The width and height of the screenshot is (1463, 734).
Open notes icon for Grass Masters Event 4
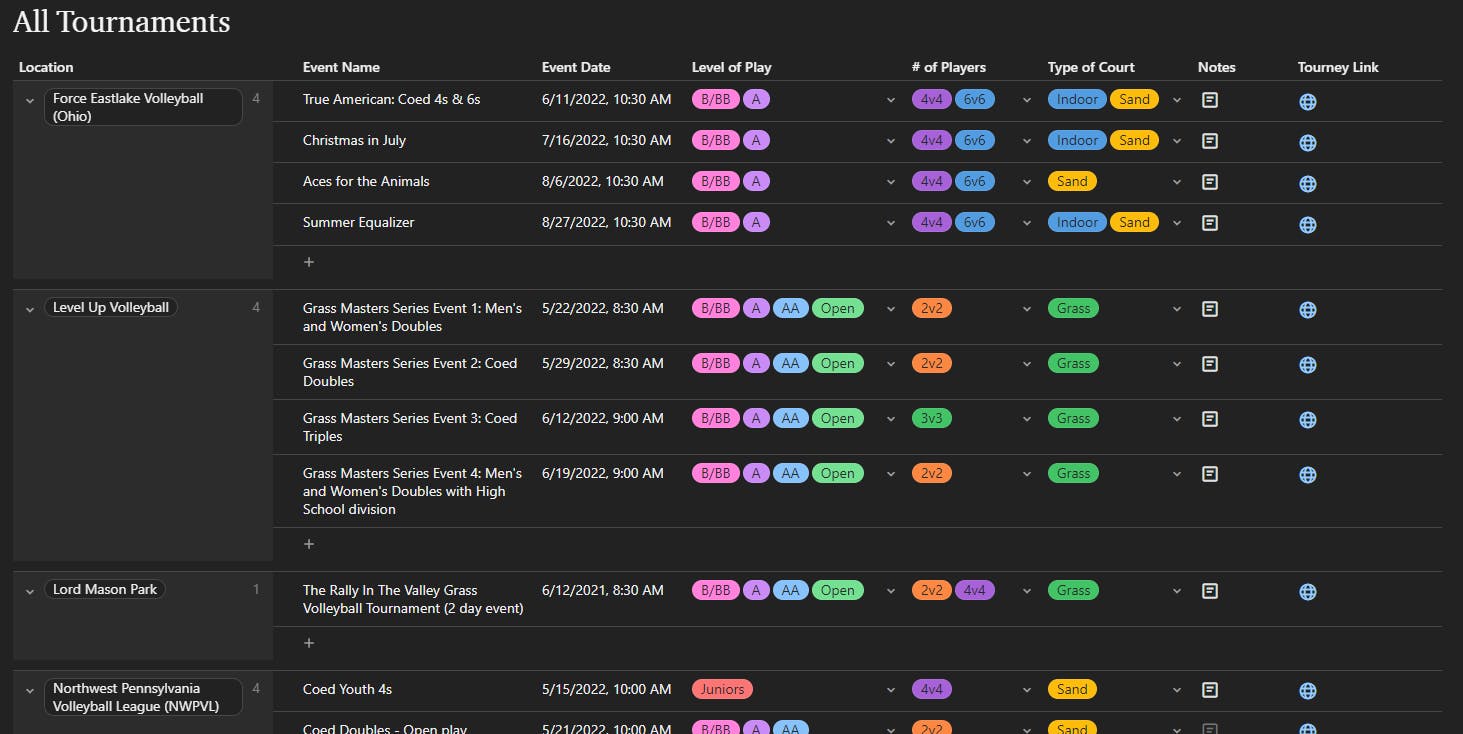1209,474
